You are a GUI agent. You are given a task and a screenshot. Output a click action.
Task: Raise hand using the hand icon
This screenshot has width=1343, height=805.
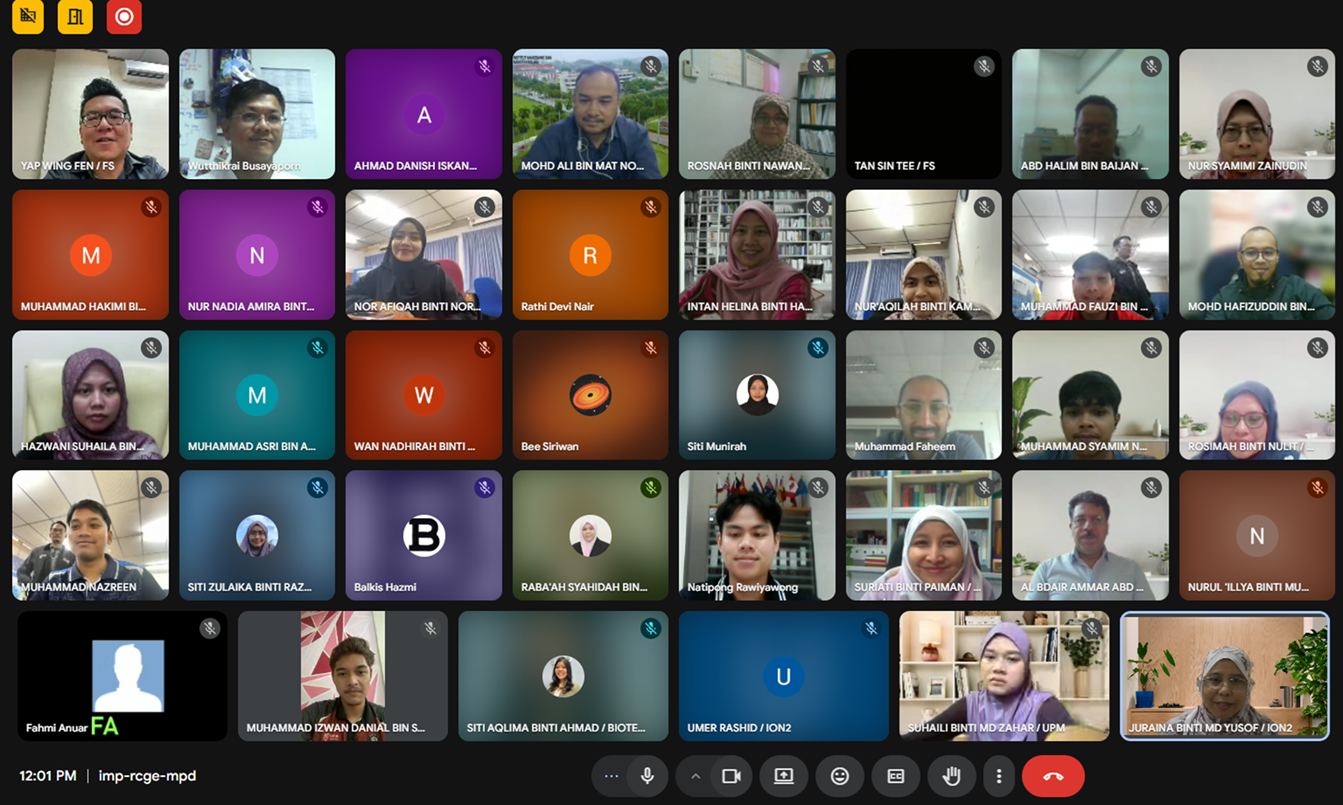pyautogui.click(x=951, y=776)
